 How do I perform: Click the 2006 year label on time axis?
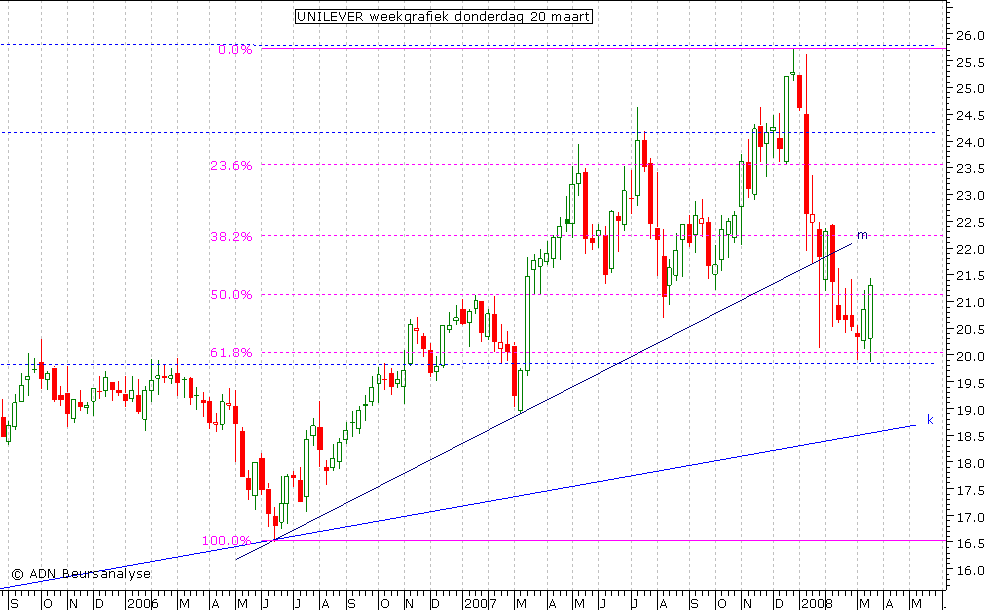tap(142, 604)
